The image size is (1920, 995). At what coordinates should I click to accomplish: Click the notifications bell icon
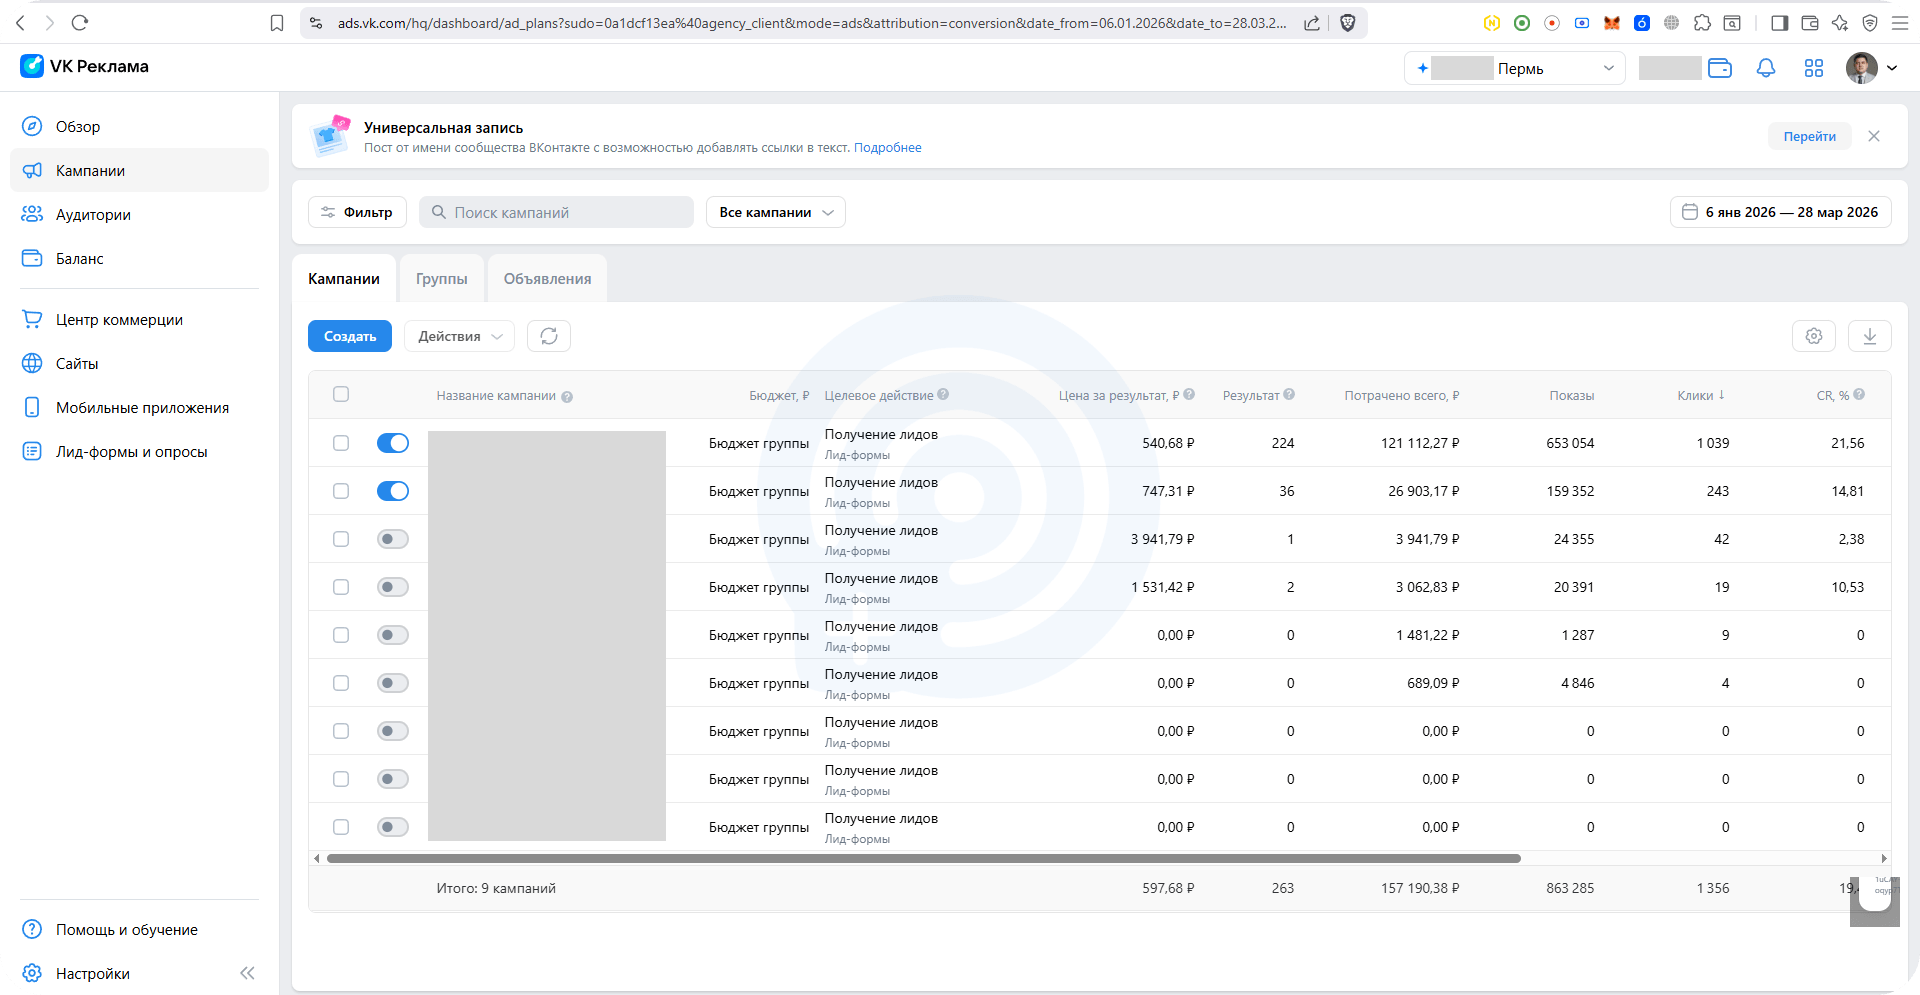tap(1766, 68)
